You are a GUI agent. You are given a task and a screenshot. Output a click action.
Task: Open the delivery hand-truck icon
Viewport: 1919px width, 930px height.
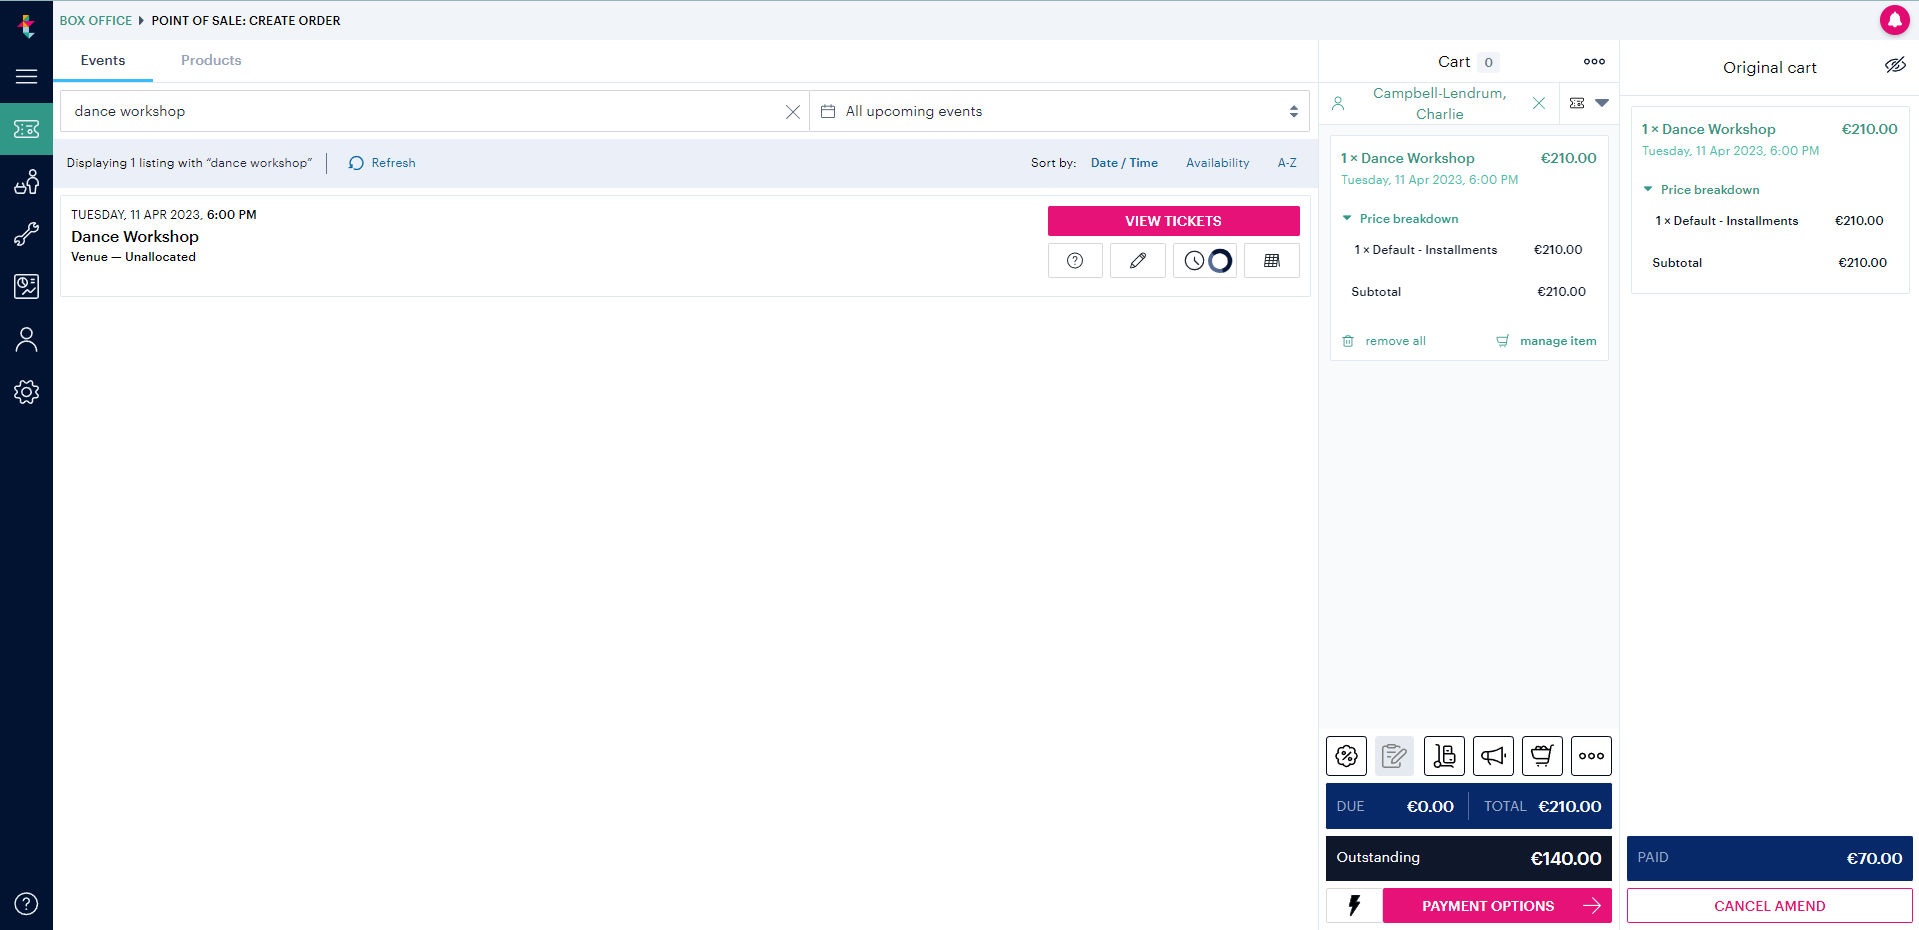click(x=1444, y=756)
